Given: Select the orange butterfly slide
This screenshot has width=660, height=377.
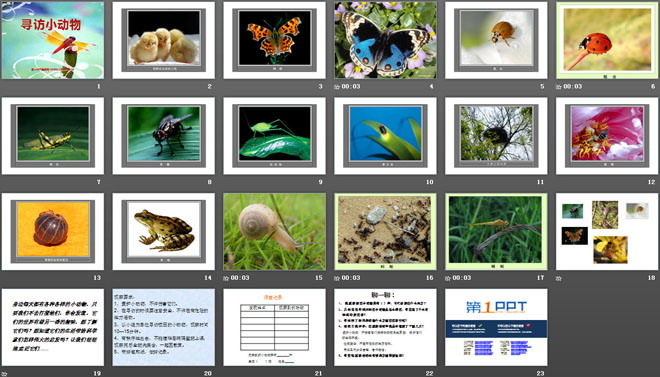Looking at the screenshot, I should (x=274, y=40).
